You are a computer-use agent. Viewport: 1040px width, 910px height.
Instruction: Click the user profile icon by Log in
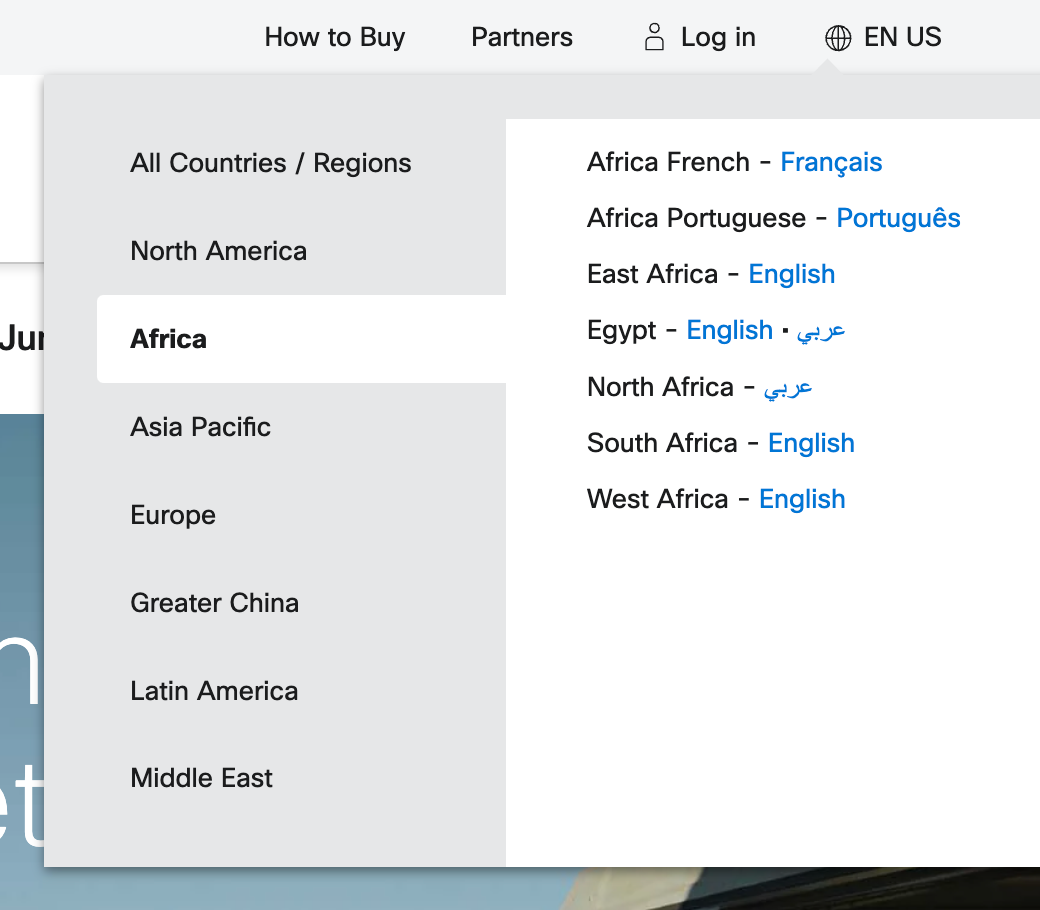[654, 37]
